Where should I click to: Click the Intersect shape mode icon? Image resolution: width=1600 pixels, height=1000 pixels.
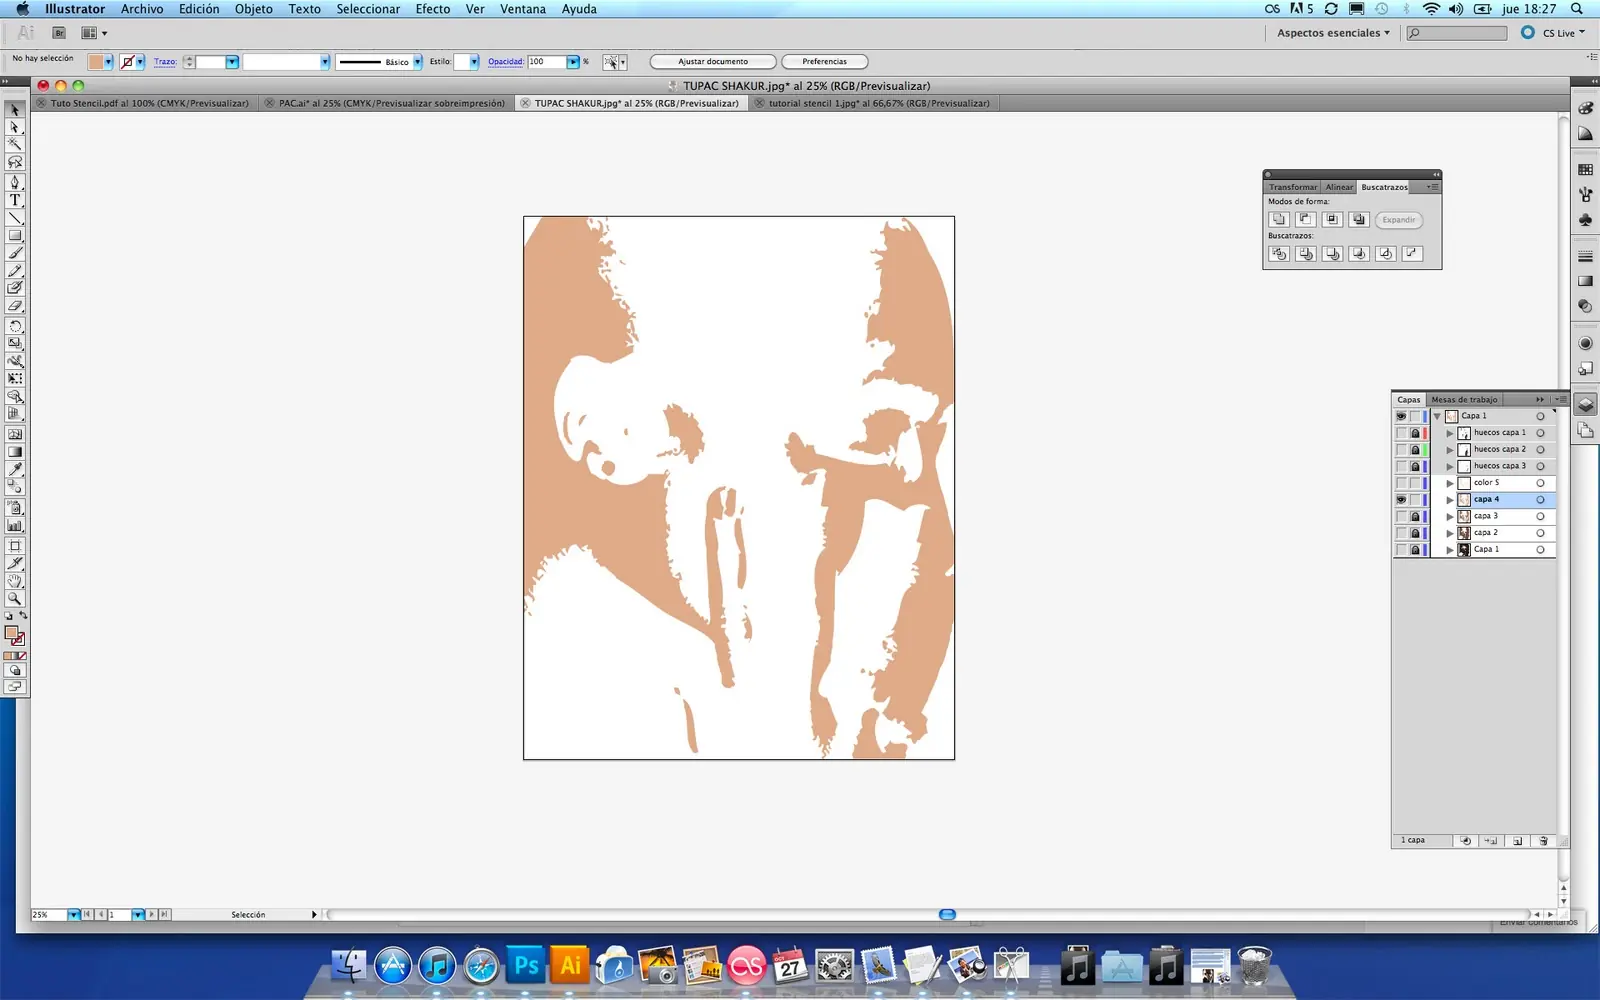(x=1332, y=219)
